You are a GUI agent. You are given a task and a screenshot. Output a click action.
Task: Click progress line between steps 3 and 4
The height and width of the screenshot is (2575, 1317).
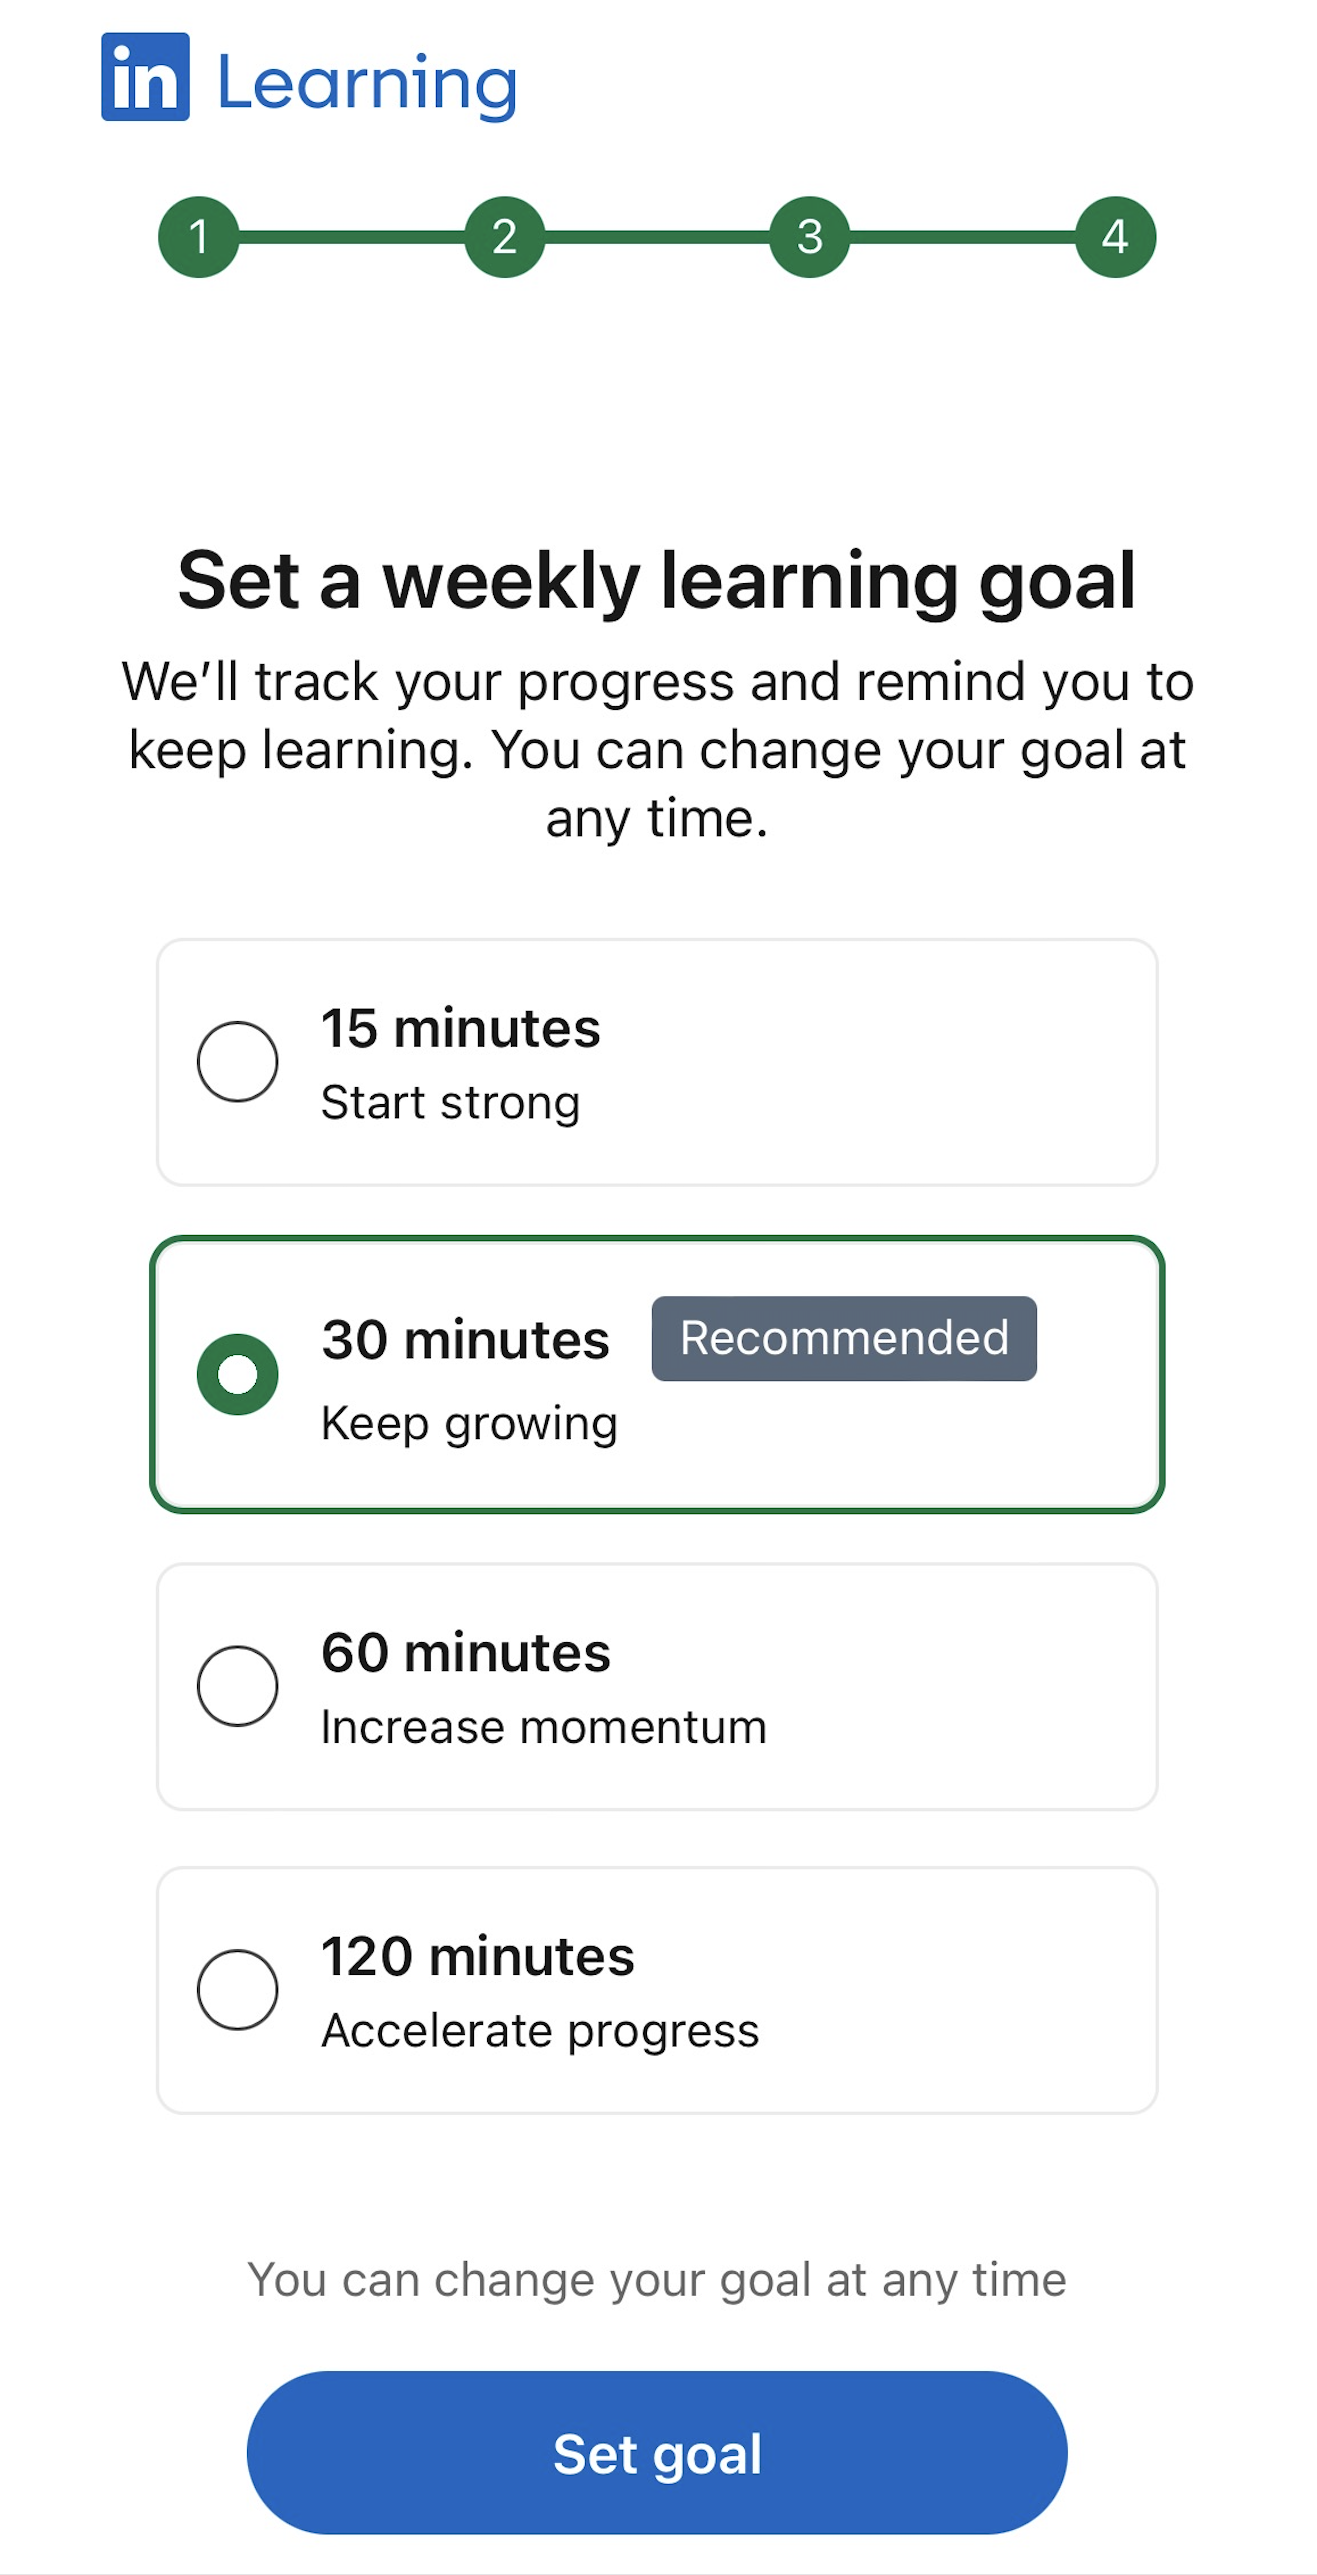pos(962,237)
